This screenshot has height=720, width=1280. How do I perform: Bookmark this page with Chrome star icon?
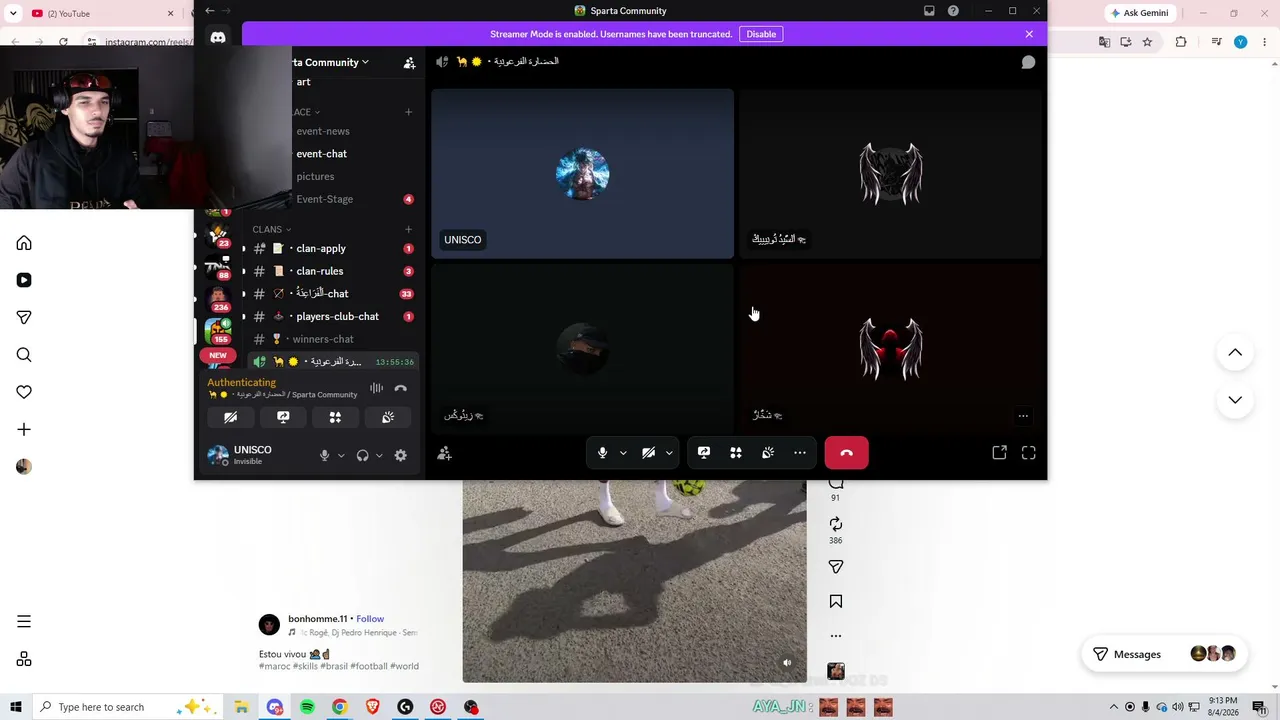pos(1147,42)
